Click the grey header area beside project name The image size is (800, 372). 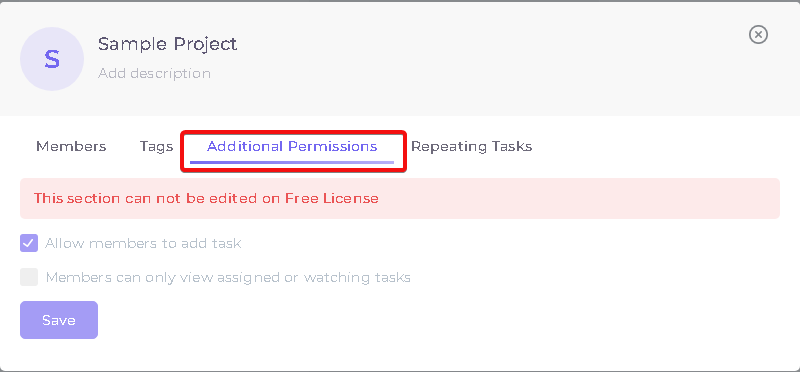click(485, 59)
